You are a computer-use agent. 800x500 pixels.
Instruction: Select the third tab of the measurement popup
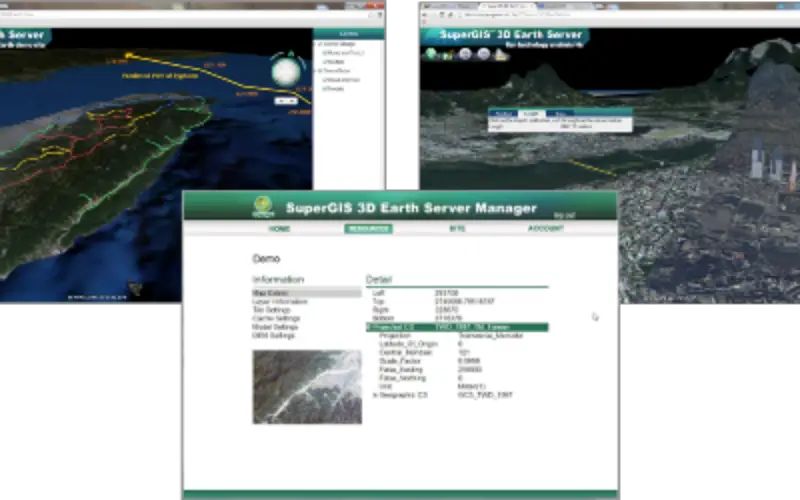click(x=560, y=113)
